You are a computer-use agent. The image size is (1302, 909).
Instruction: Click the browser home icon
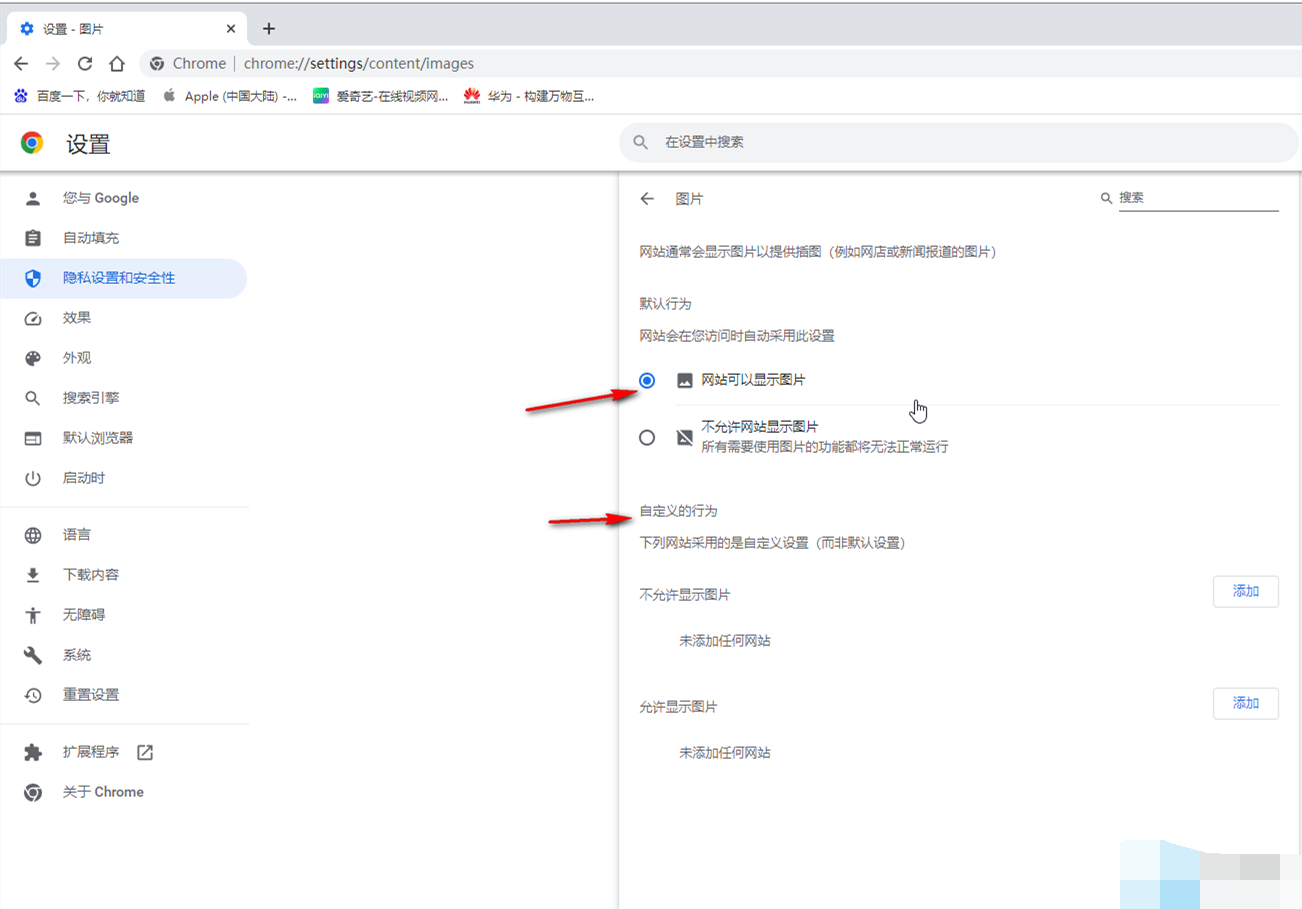point(117,64)
